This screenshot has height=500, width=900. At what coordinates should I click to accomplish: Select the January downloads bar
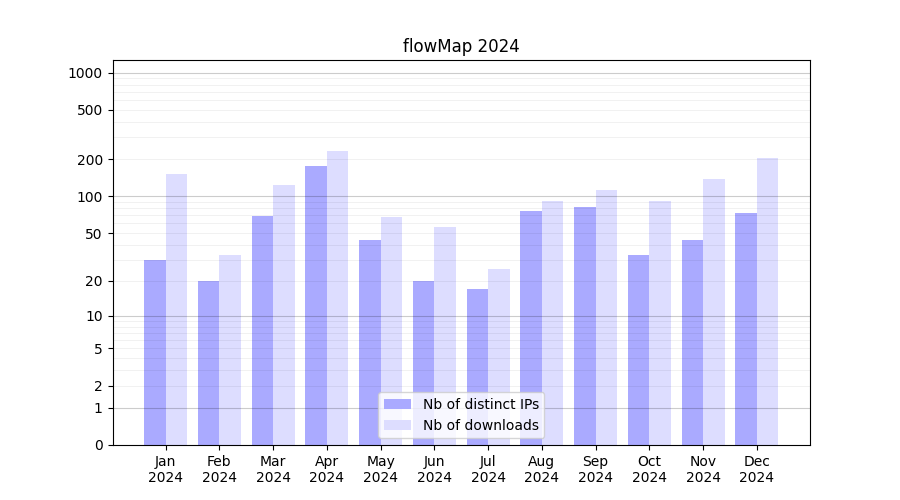pos(176,309)
